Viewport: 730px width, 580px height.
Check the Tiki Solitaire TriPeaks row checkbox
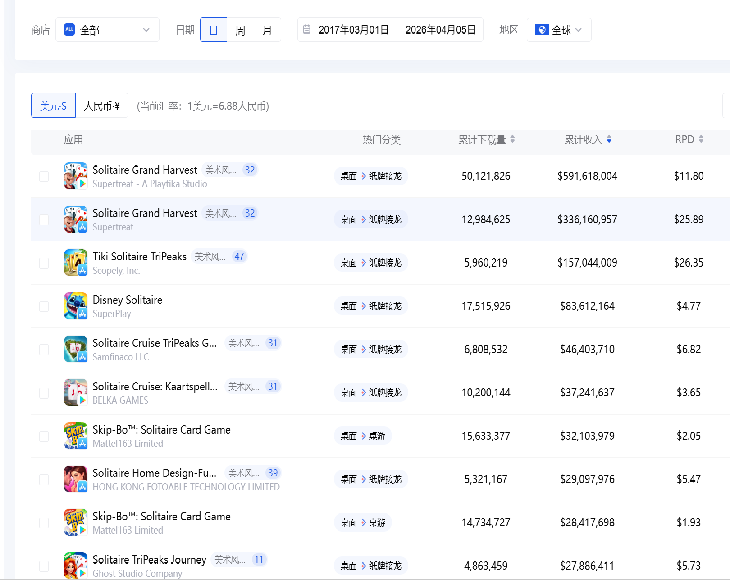(43, 263)
